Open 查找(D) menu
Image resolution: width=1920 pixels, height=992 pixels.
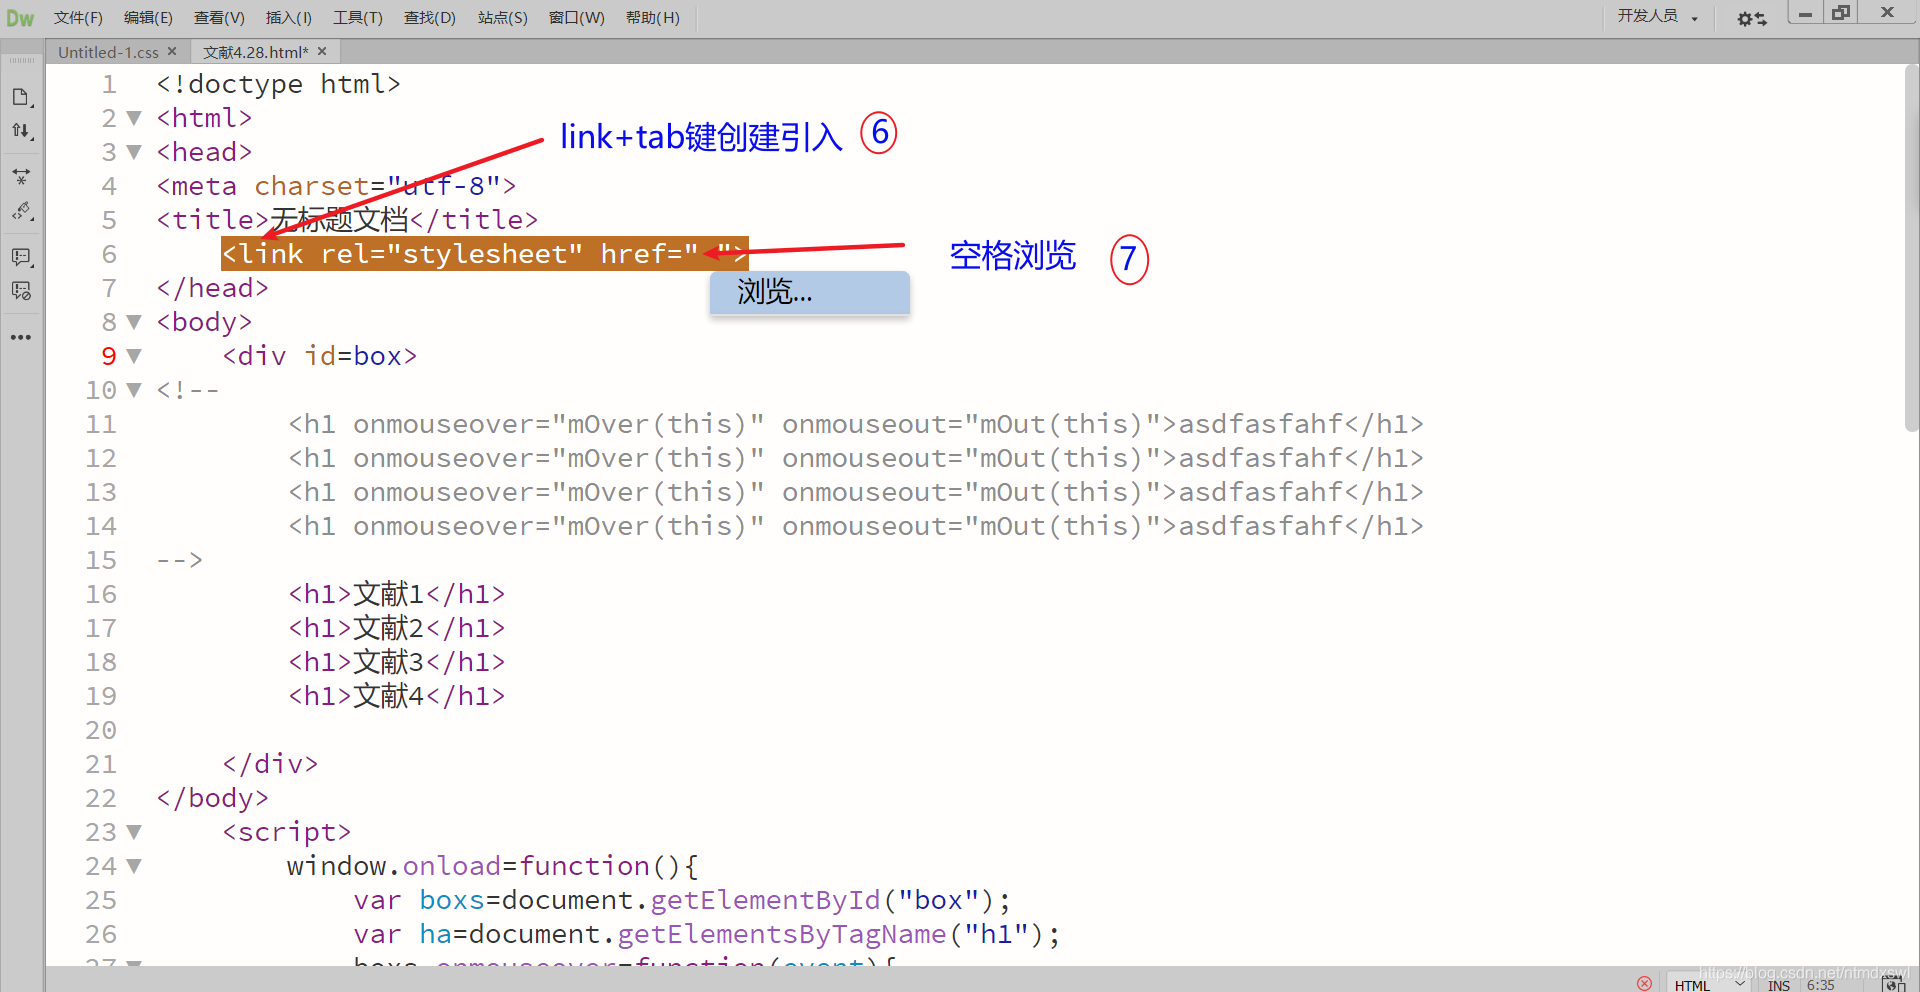(x=430, y=18)
